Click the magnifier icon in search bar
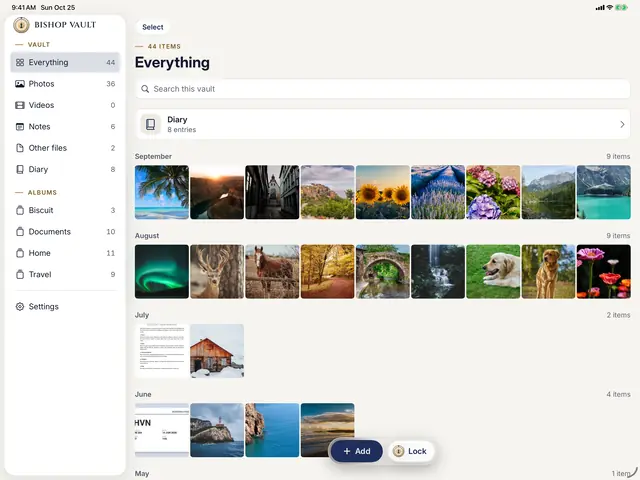This screenshot has width=640, height=480. [145, 89]
